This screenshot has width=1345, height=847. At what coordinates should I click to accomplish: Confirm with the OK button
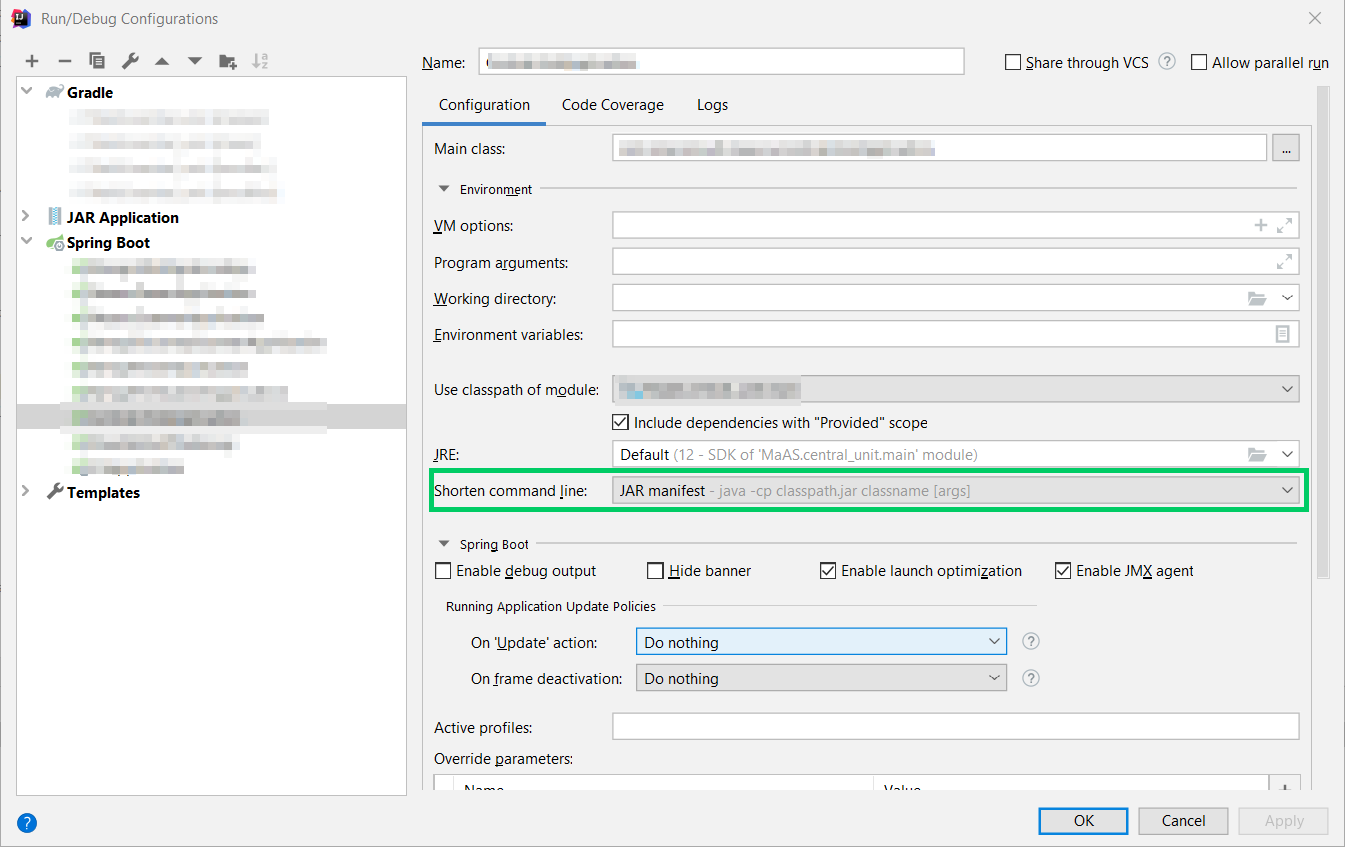pyautogui.click(x=1083, y=820)
